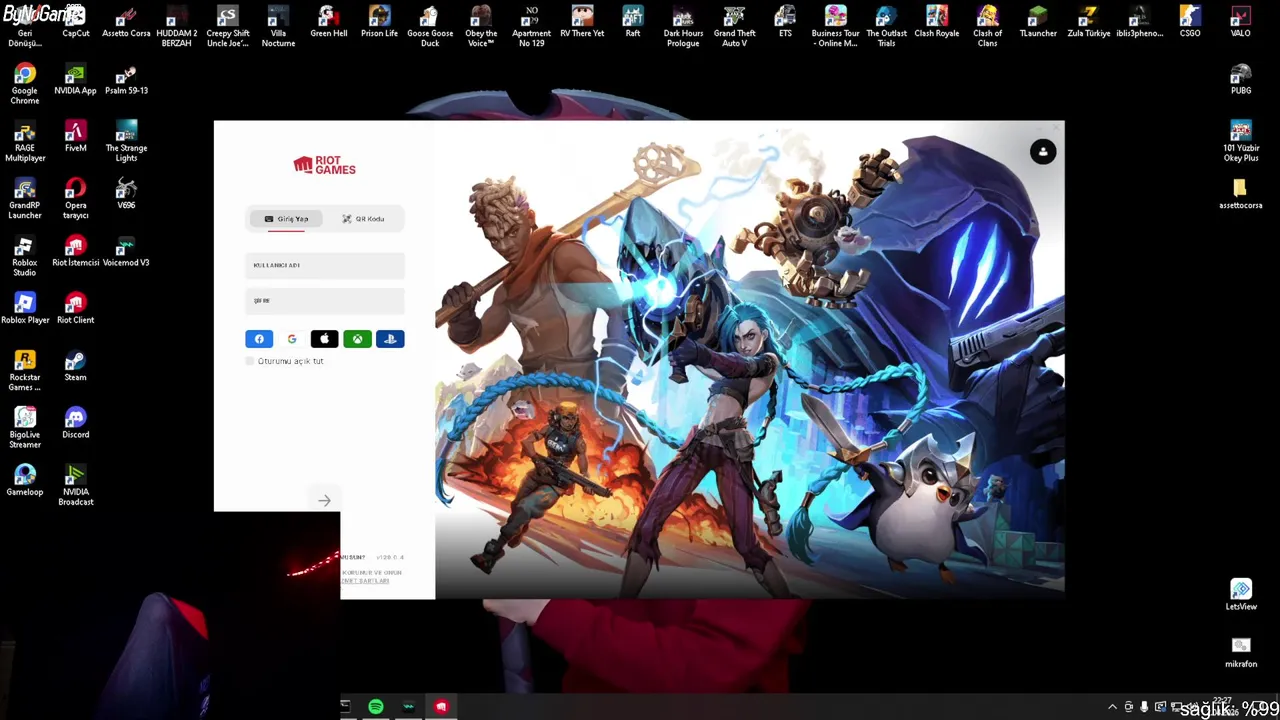Launch Grand Theft Auto V

734,27
